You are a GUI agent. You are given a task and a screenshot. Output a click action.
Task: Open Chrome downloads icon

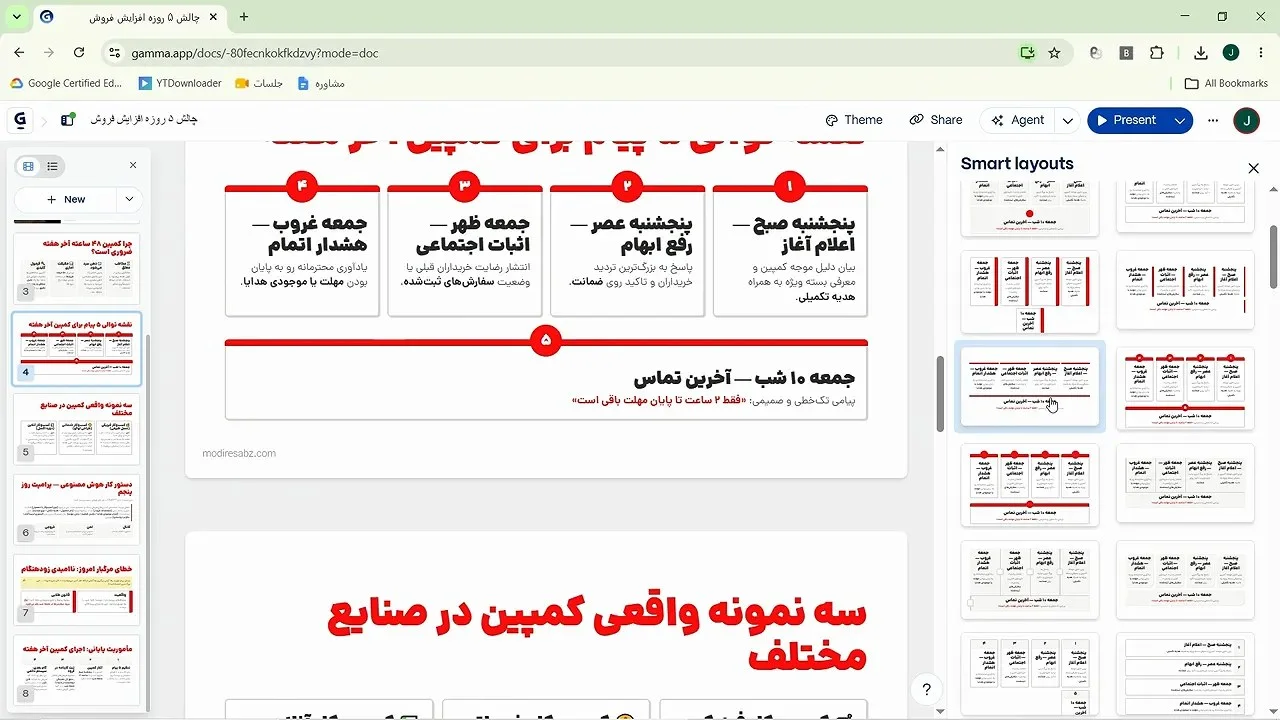(1201, 53)
